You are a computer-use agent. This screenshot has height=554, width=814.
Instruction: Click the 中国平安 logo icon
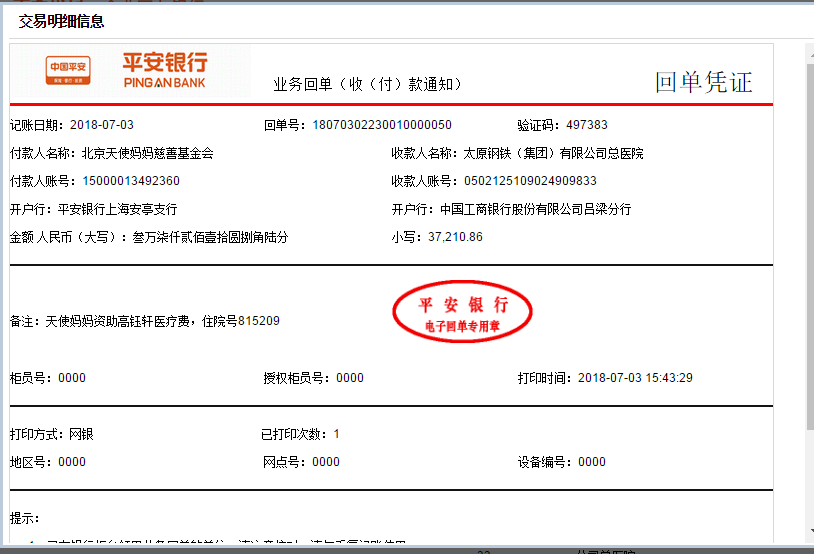[x=68, y=71]
